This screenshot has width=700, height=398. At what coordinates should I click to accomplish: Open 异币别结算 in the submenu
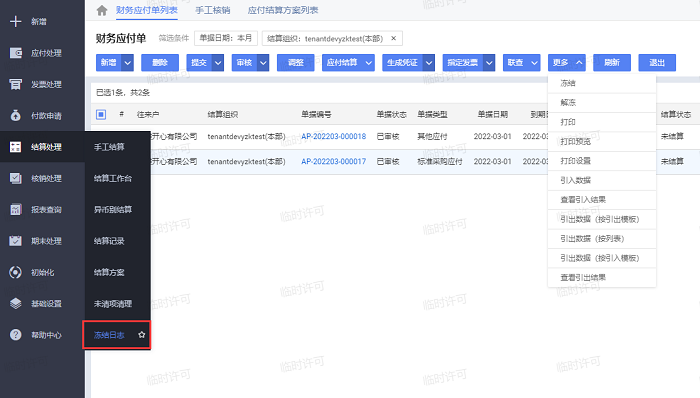pyautogui.click(x=117, y=209)
